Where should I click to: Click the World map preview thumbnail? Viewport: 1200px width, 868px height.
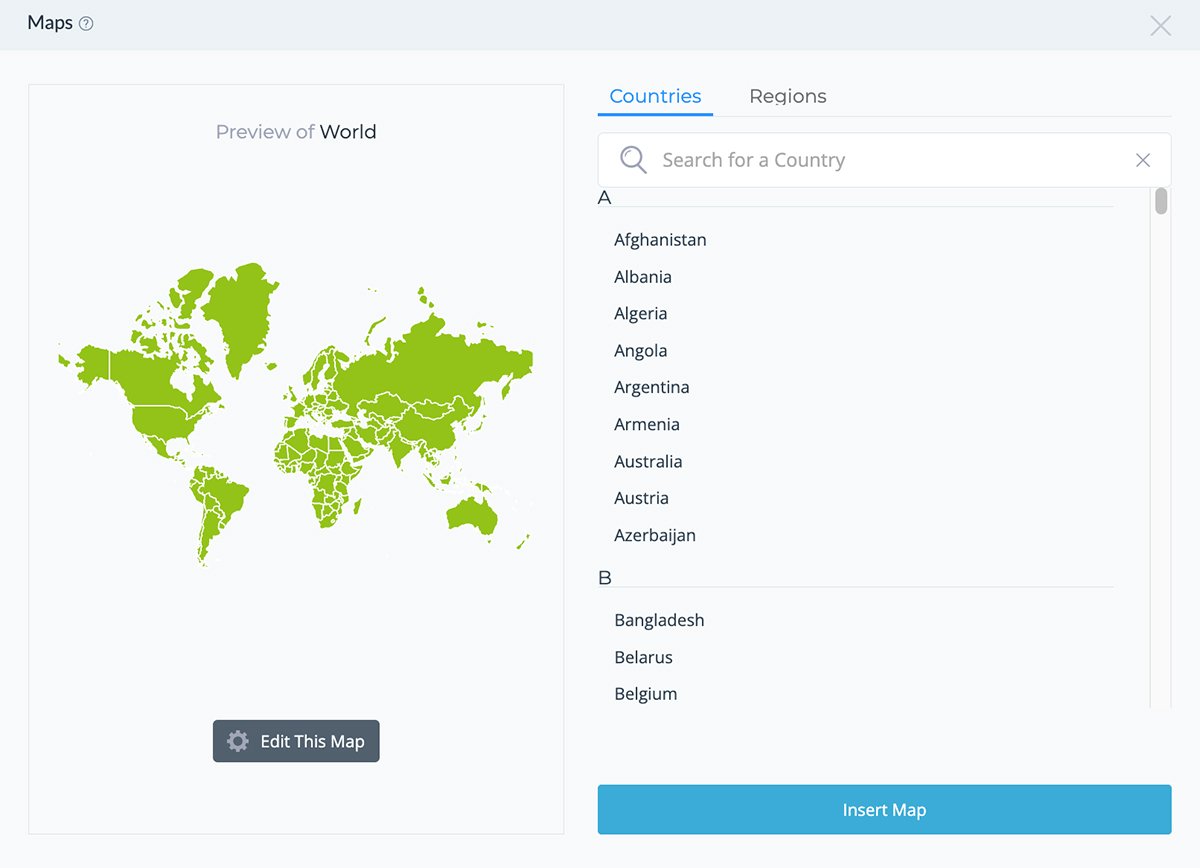point(296,420)
